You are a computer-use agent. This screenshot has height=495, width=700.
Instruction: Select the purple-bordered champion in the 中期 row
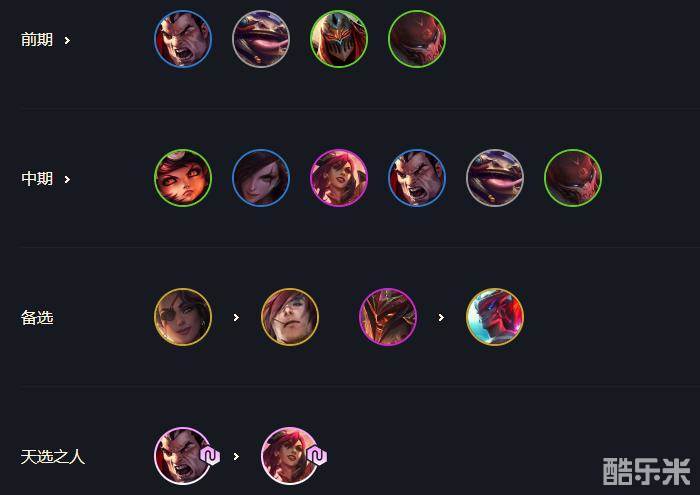[339, 178]
